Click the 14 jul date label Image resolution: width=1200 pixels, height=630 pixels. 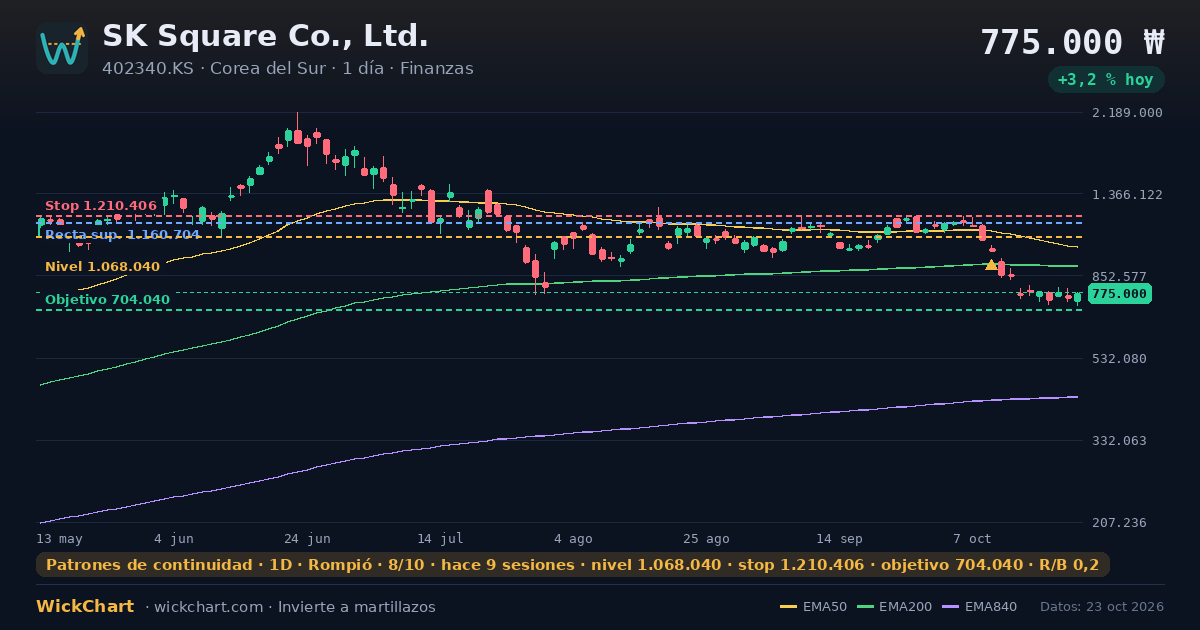click(440, 539)
